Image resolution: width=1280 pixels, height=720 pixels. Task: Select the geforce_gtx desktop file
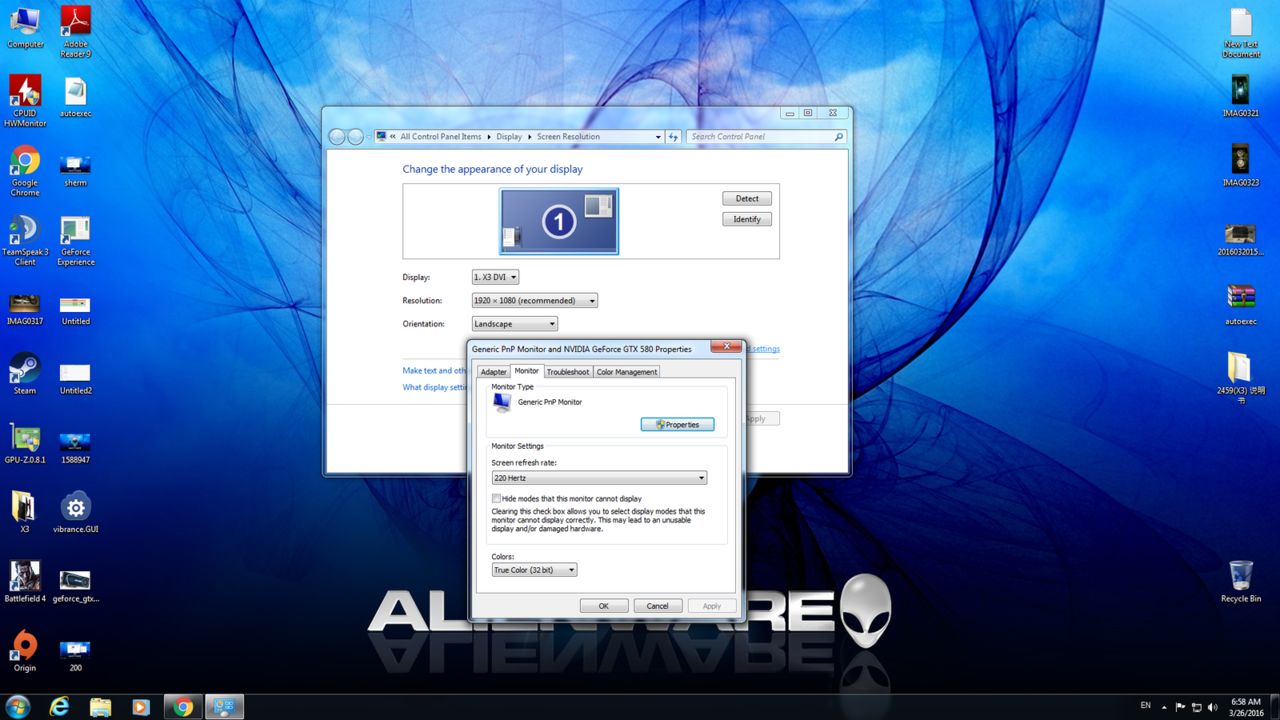[76, 586]
